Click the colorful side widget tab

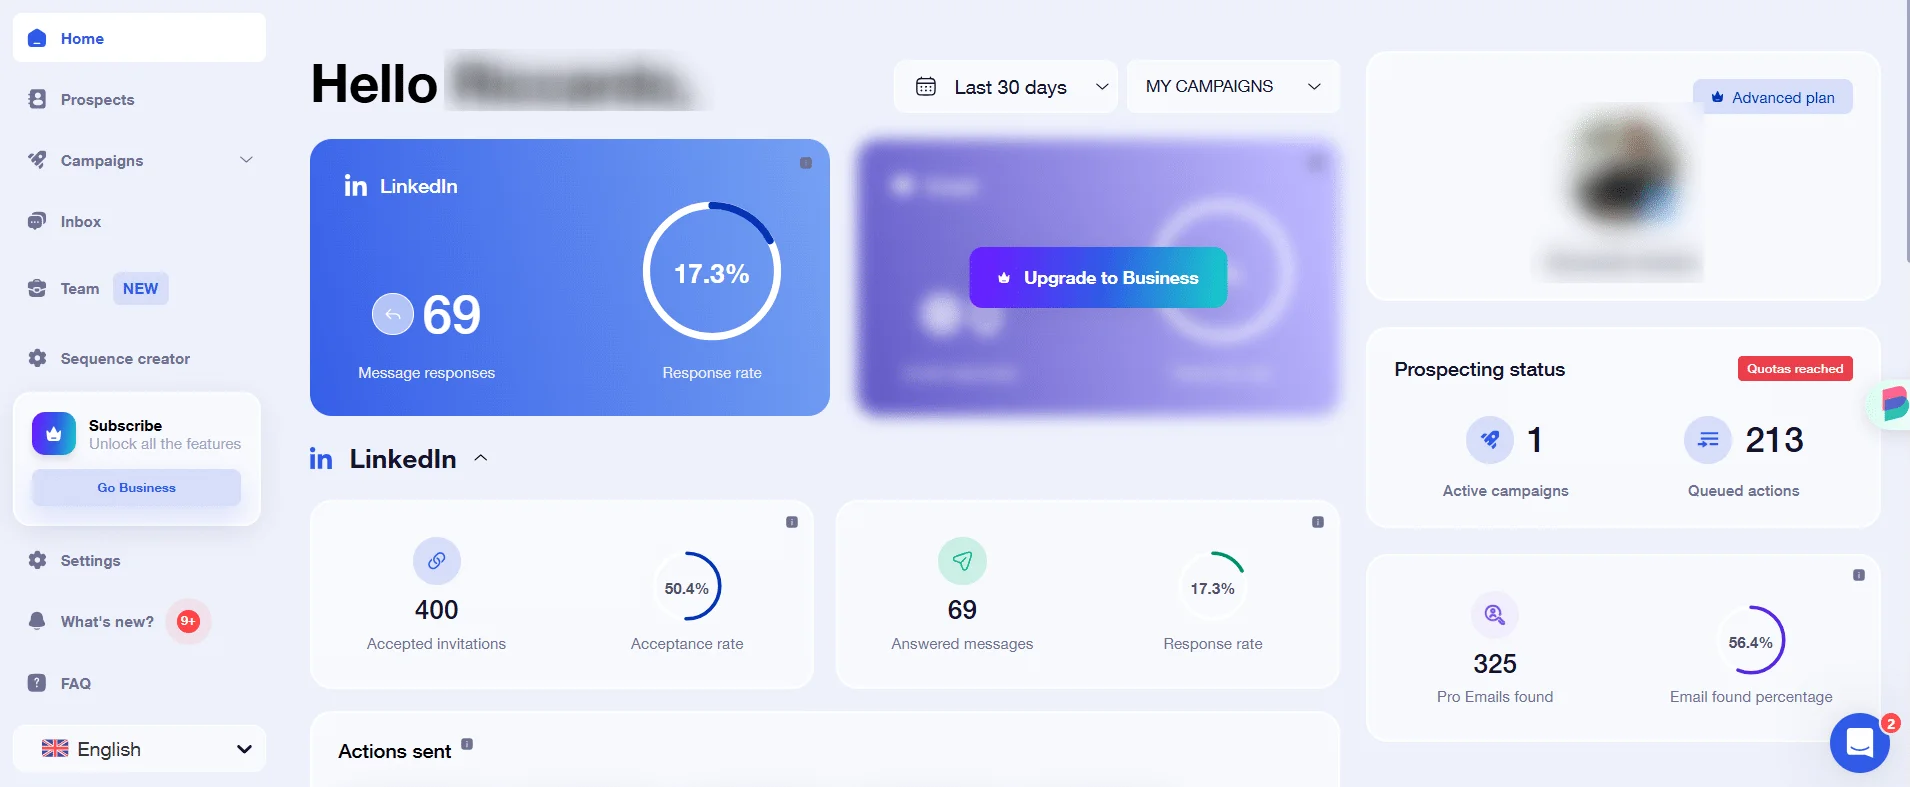click(x=1891, y=404)
